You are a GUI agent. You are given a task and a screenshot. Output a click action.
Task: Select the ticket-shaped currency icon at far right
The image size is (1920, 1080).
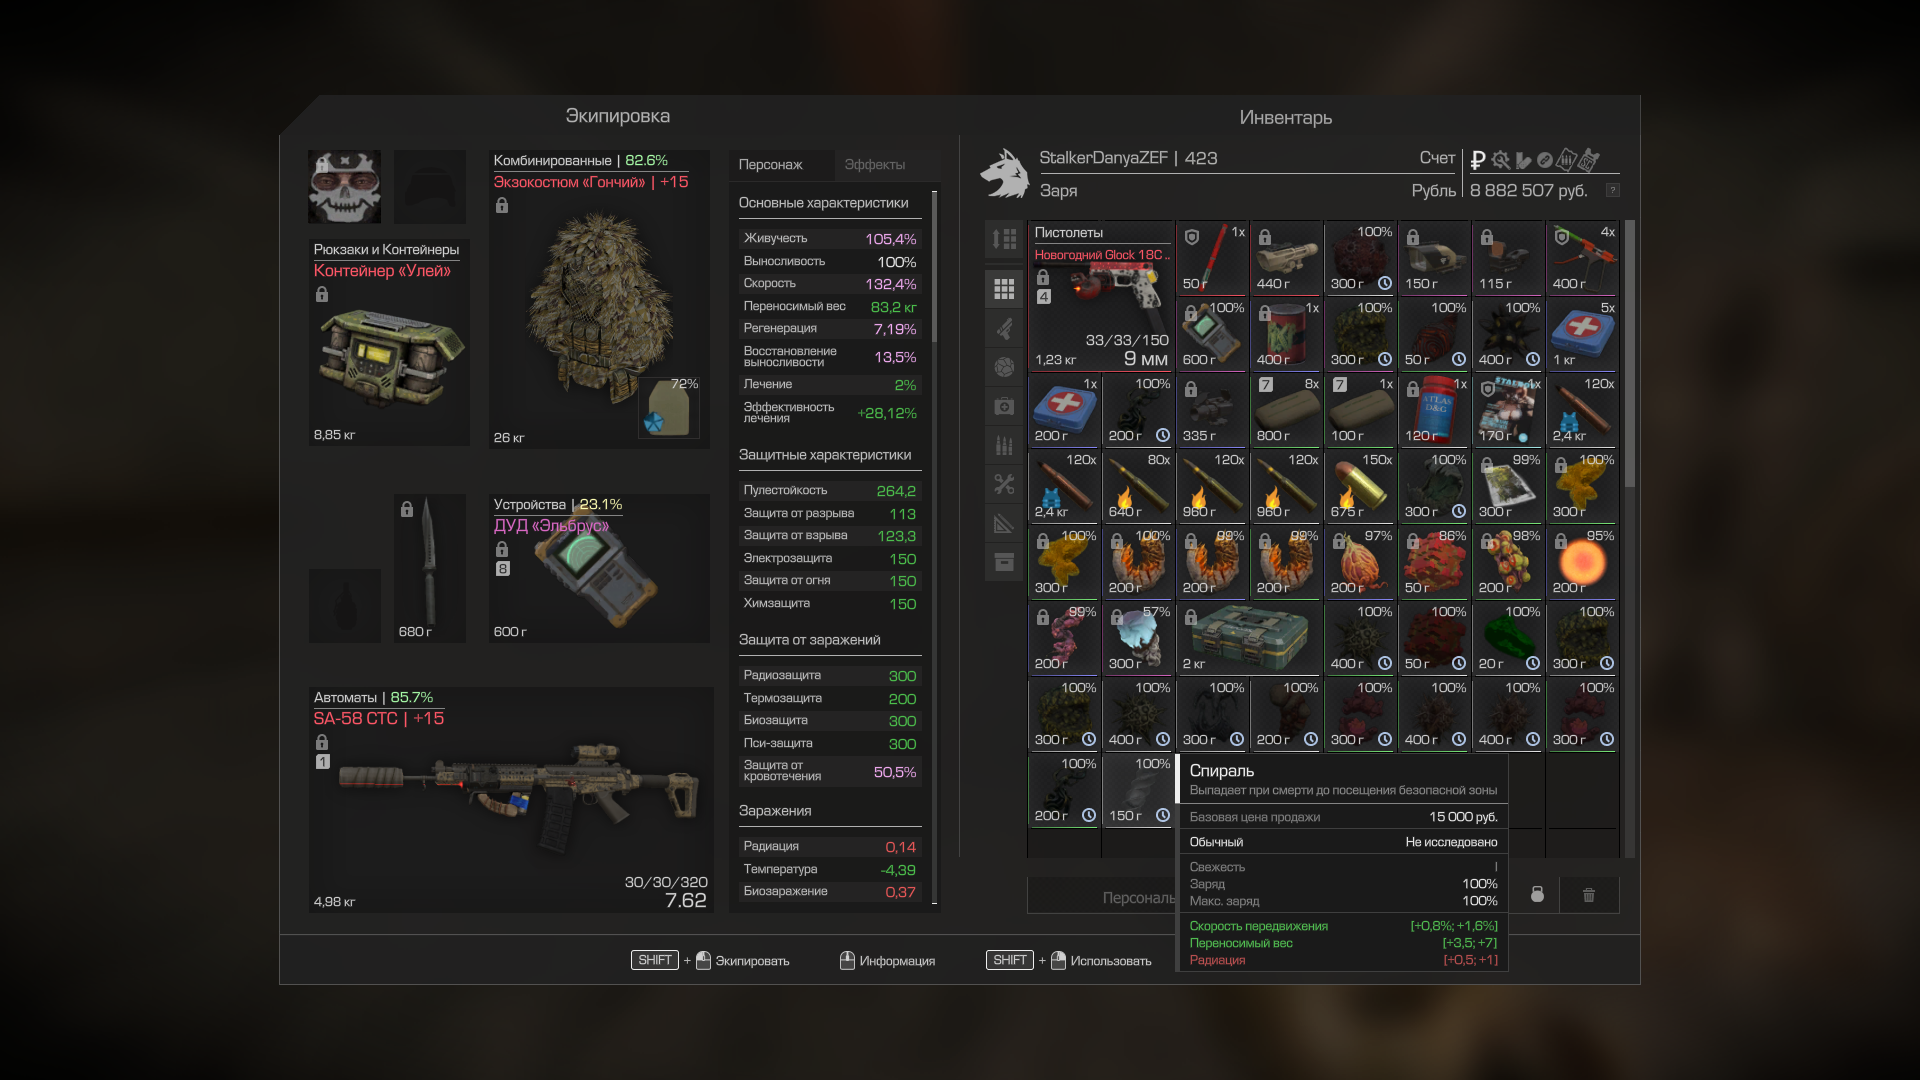pyautogui.click(x=1590, y=159)
